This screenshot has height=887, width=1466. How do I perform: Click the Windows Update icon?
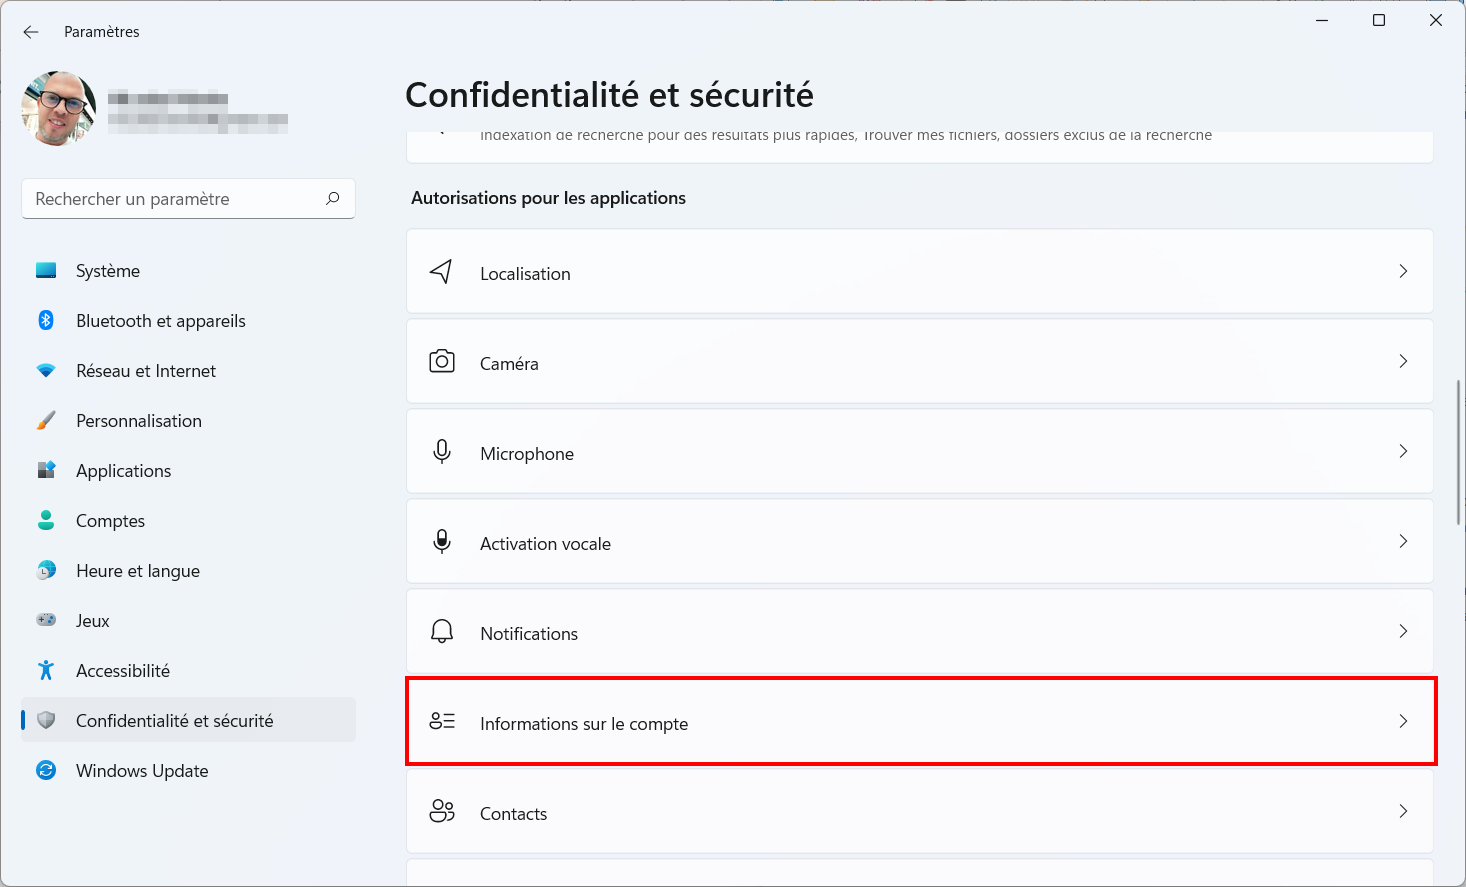point(46,770)
